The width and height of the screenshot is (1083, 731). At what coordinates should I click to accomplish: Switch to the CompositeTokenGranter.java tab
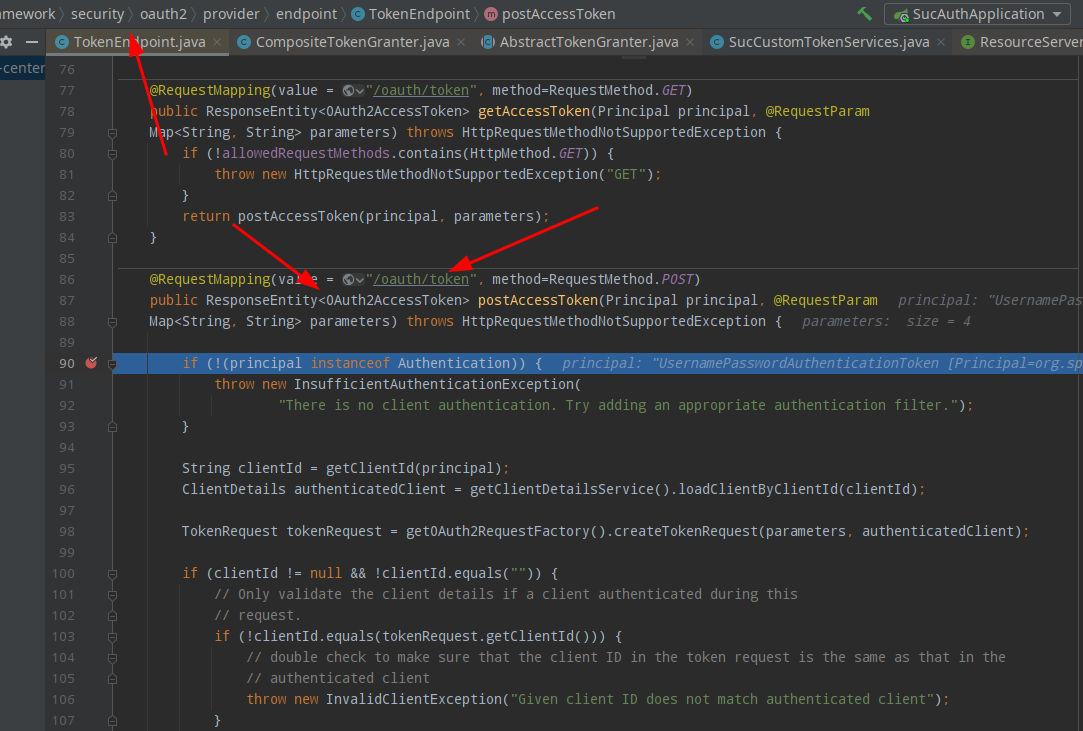point(352,42)
